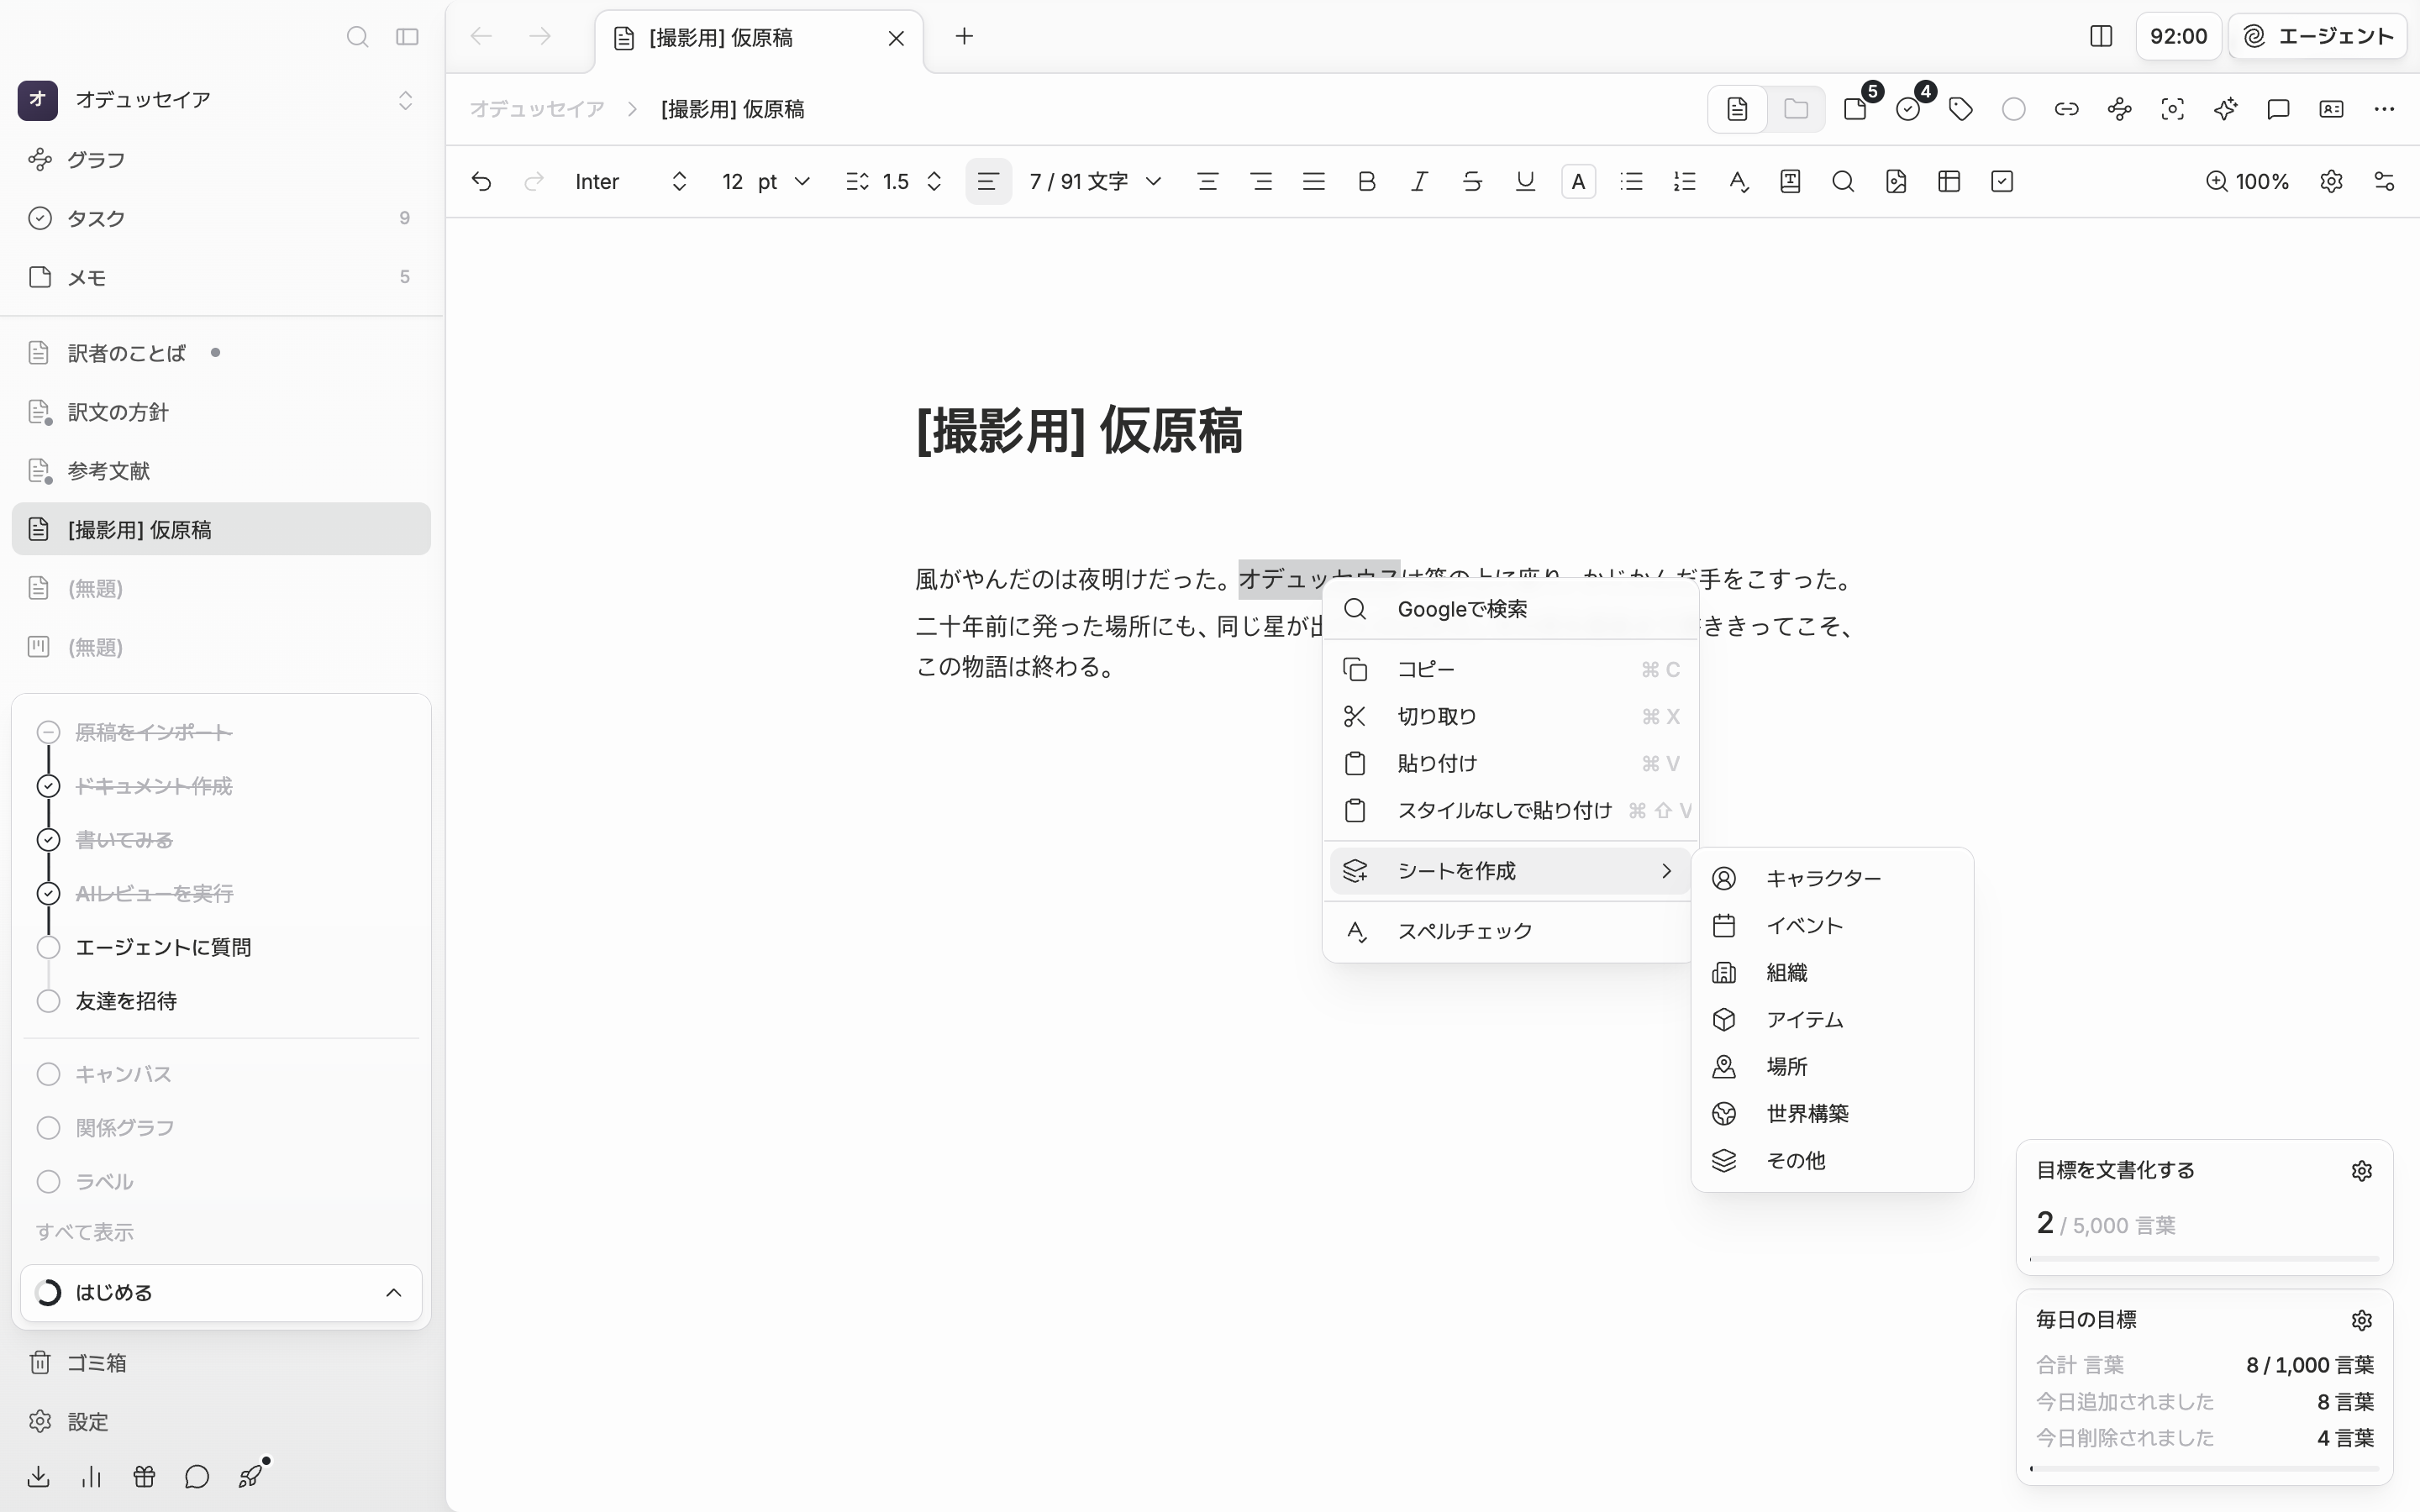Create a キャラクター sheet
This screenshot has height=1512, width=2420.
pyautogui.click(x=1832, y=878)
